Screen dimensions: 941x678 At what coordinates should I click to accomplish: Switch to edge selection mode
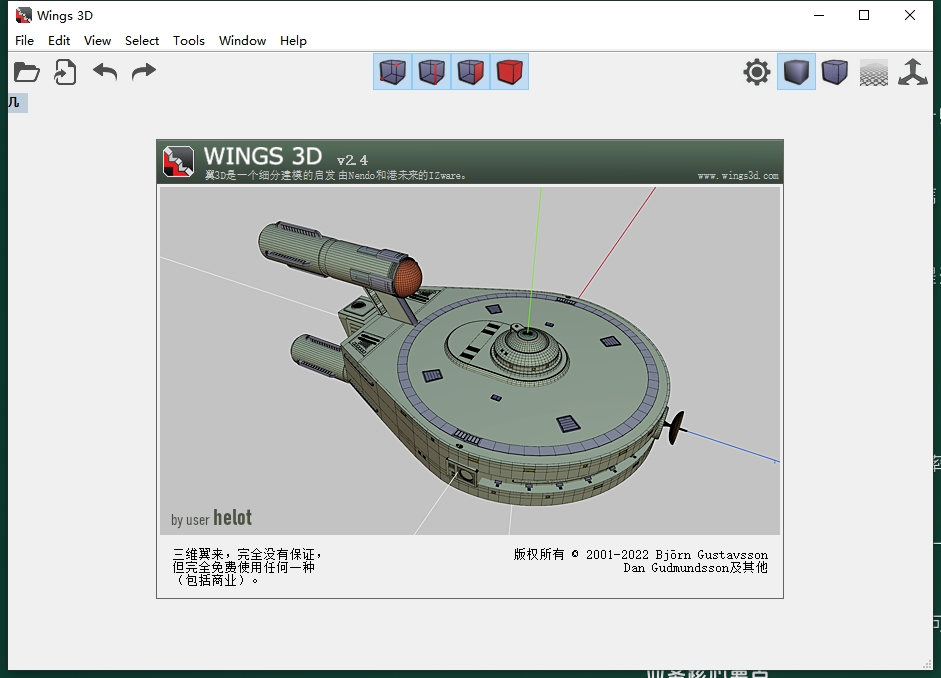(x=431, y=71)
